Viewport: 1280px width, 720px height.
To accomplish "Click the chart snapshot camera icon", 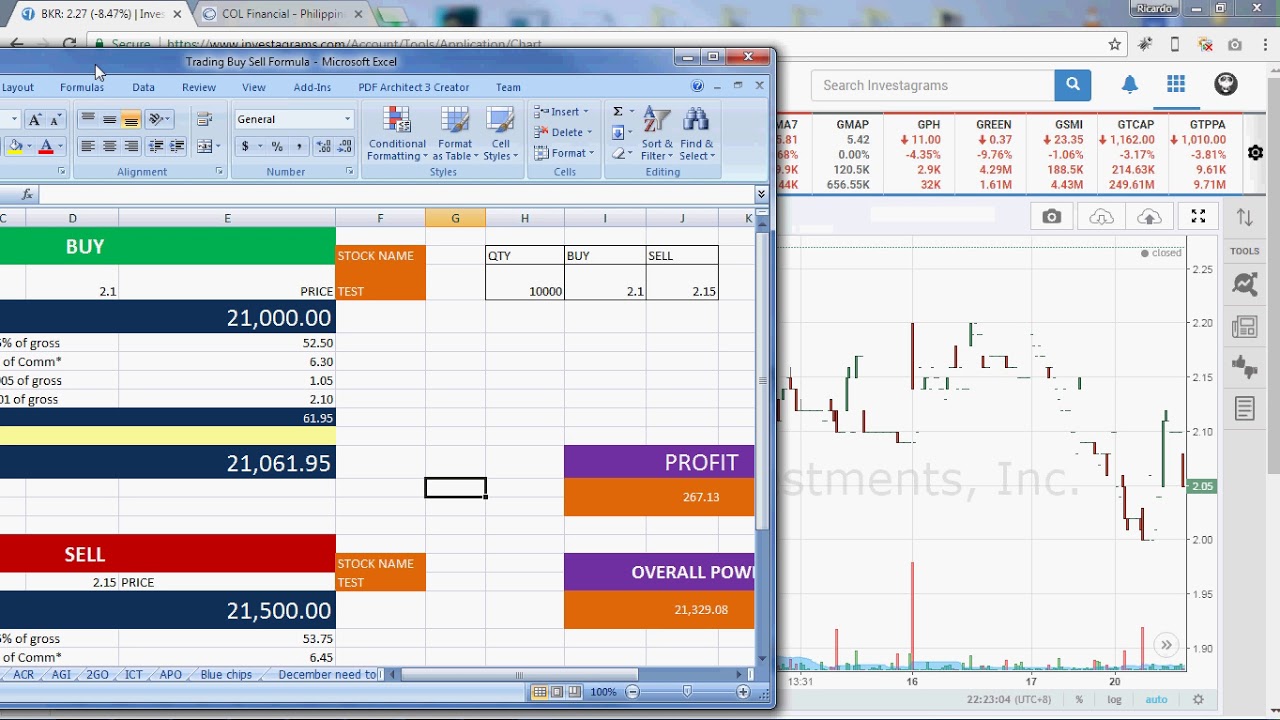I will (x=1051, y=217).
